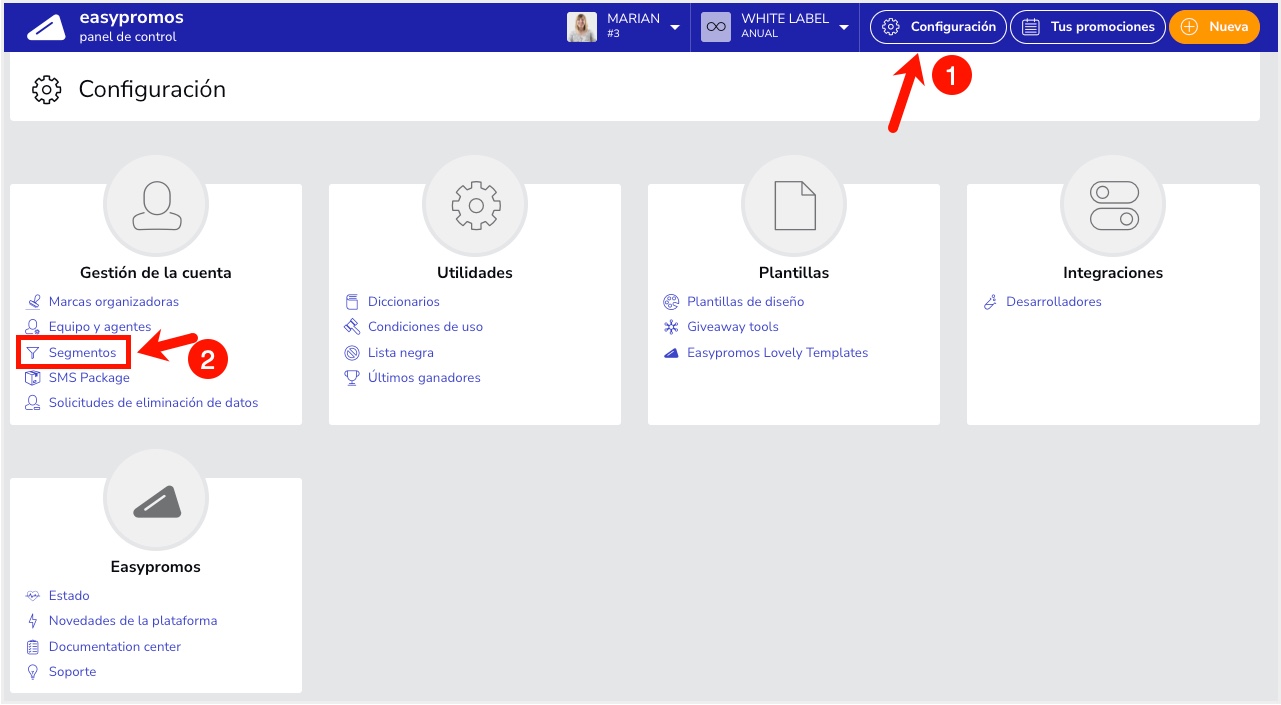Open the Documentation center link
The height and width of the screenshot is (705, 1281).
pyautogui.click(x=115, y=647)
